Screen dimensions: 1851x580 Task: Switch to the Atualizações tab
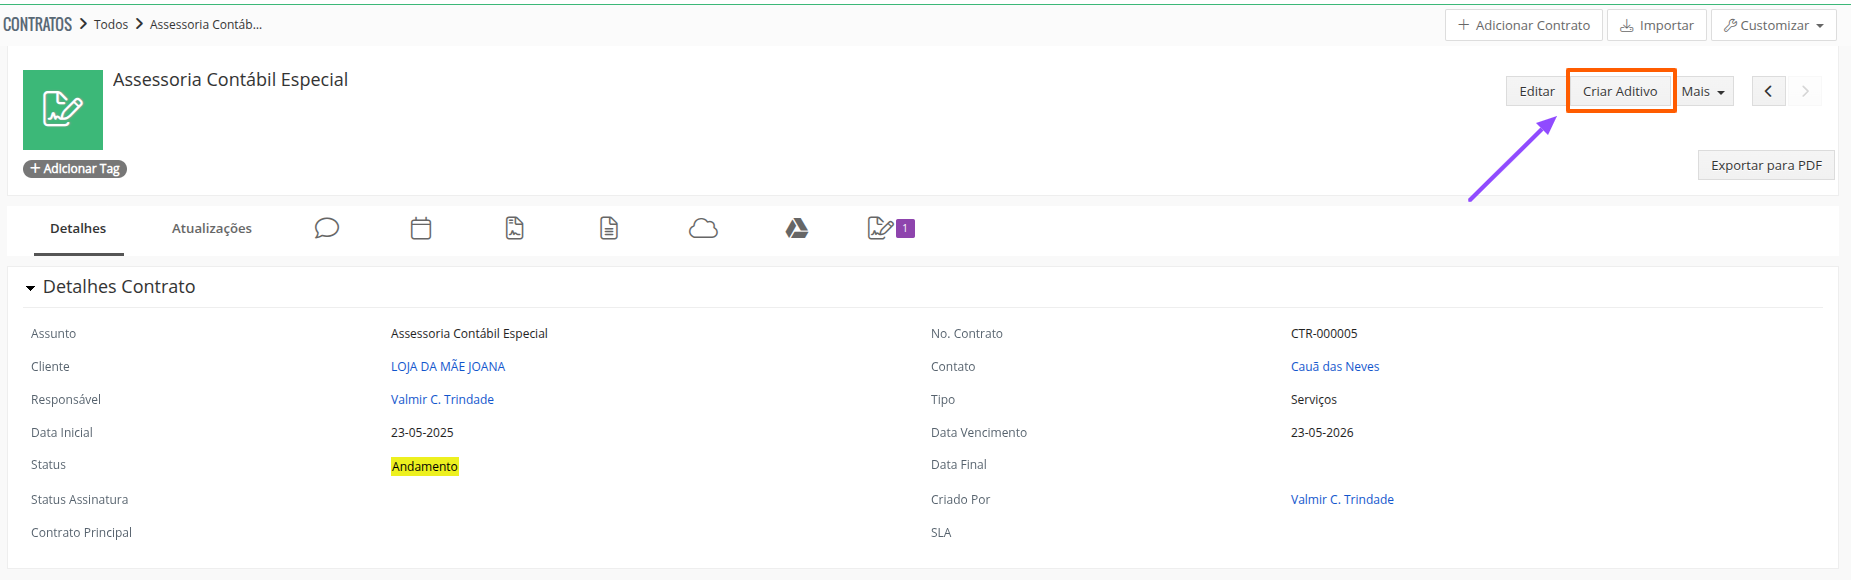pos(212,228)
